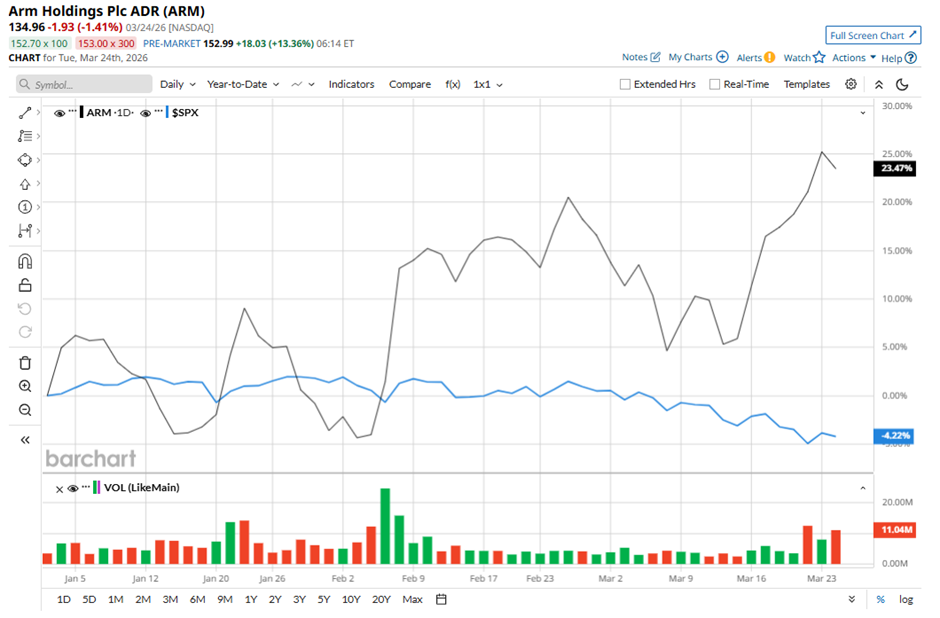The width and height of the screenshot is (940, 618).
Task: Expand bottom bar double chevron
Action: (x=851, y=599)
